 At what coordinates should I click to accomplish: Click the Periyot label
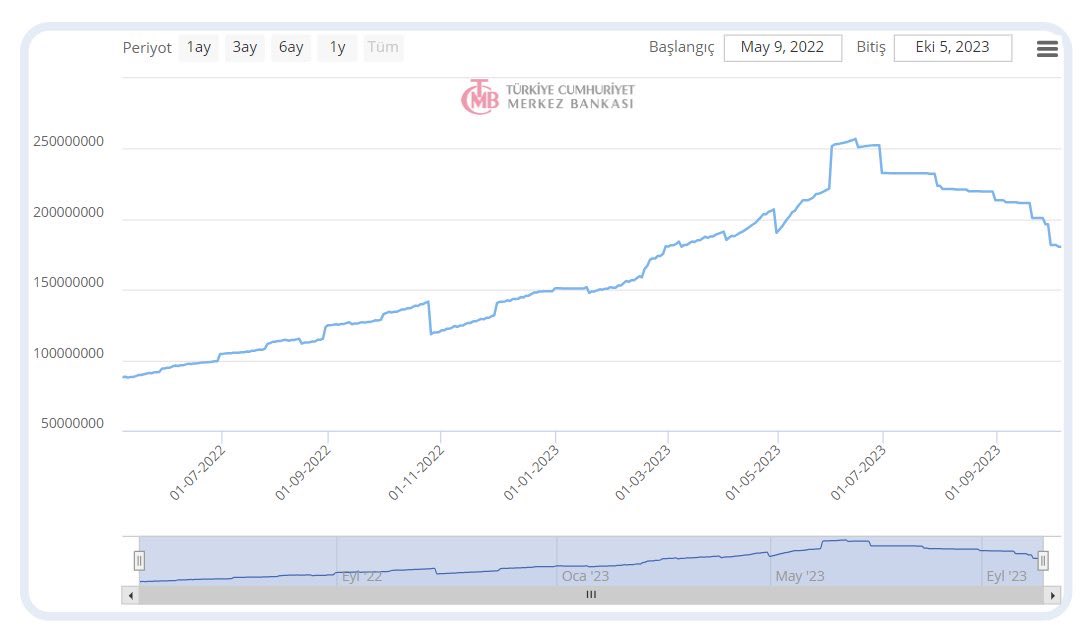tap(147, 48)
